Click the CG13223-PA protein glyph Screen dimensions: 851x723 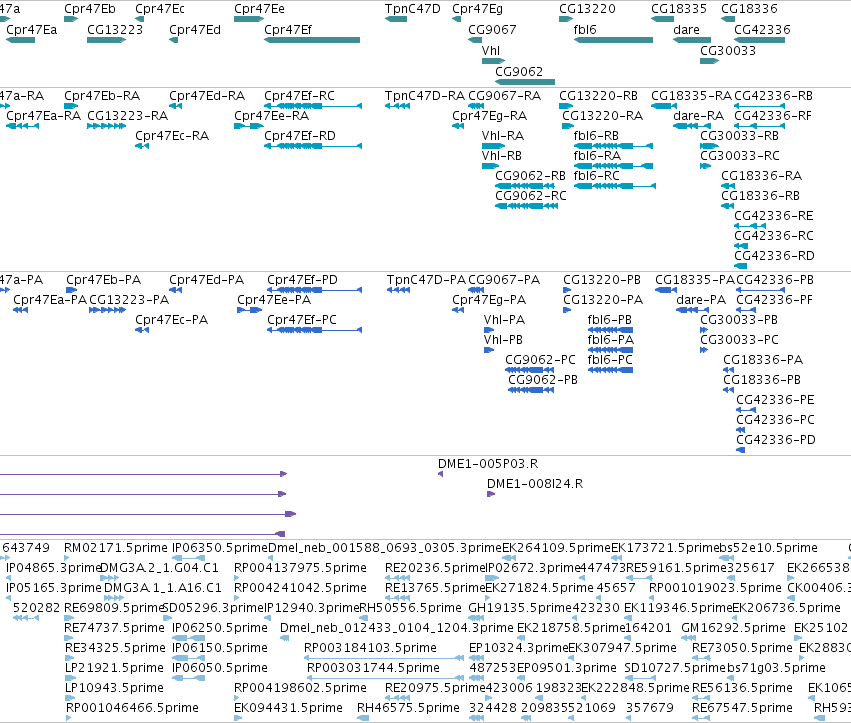pos(107,310)
